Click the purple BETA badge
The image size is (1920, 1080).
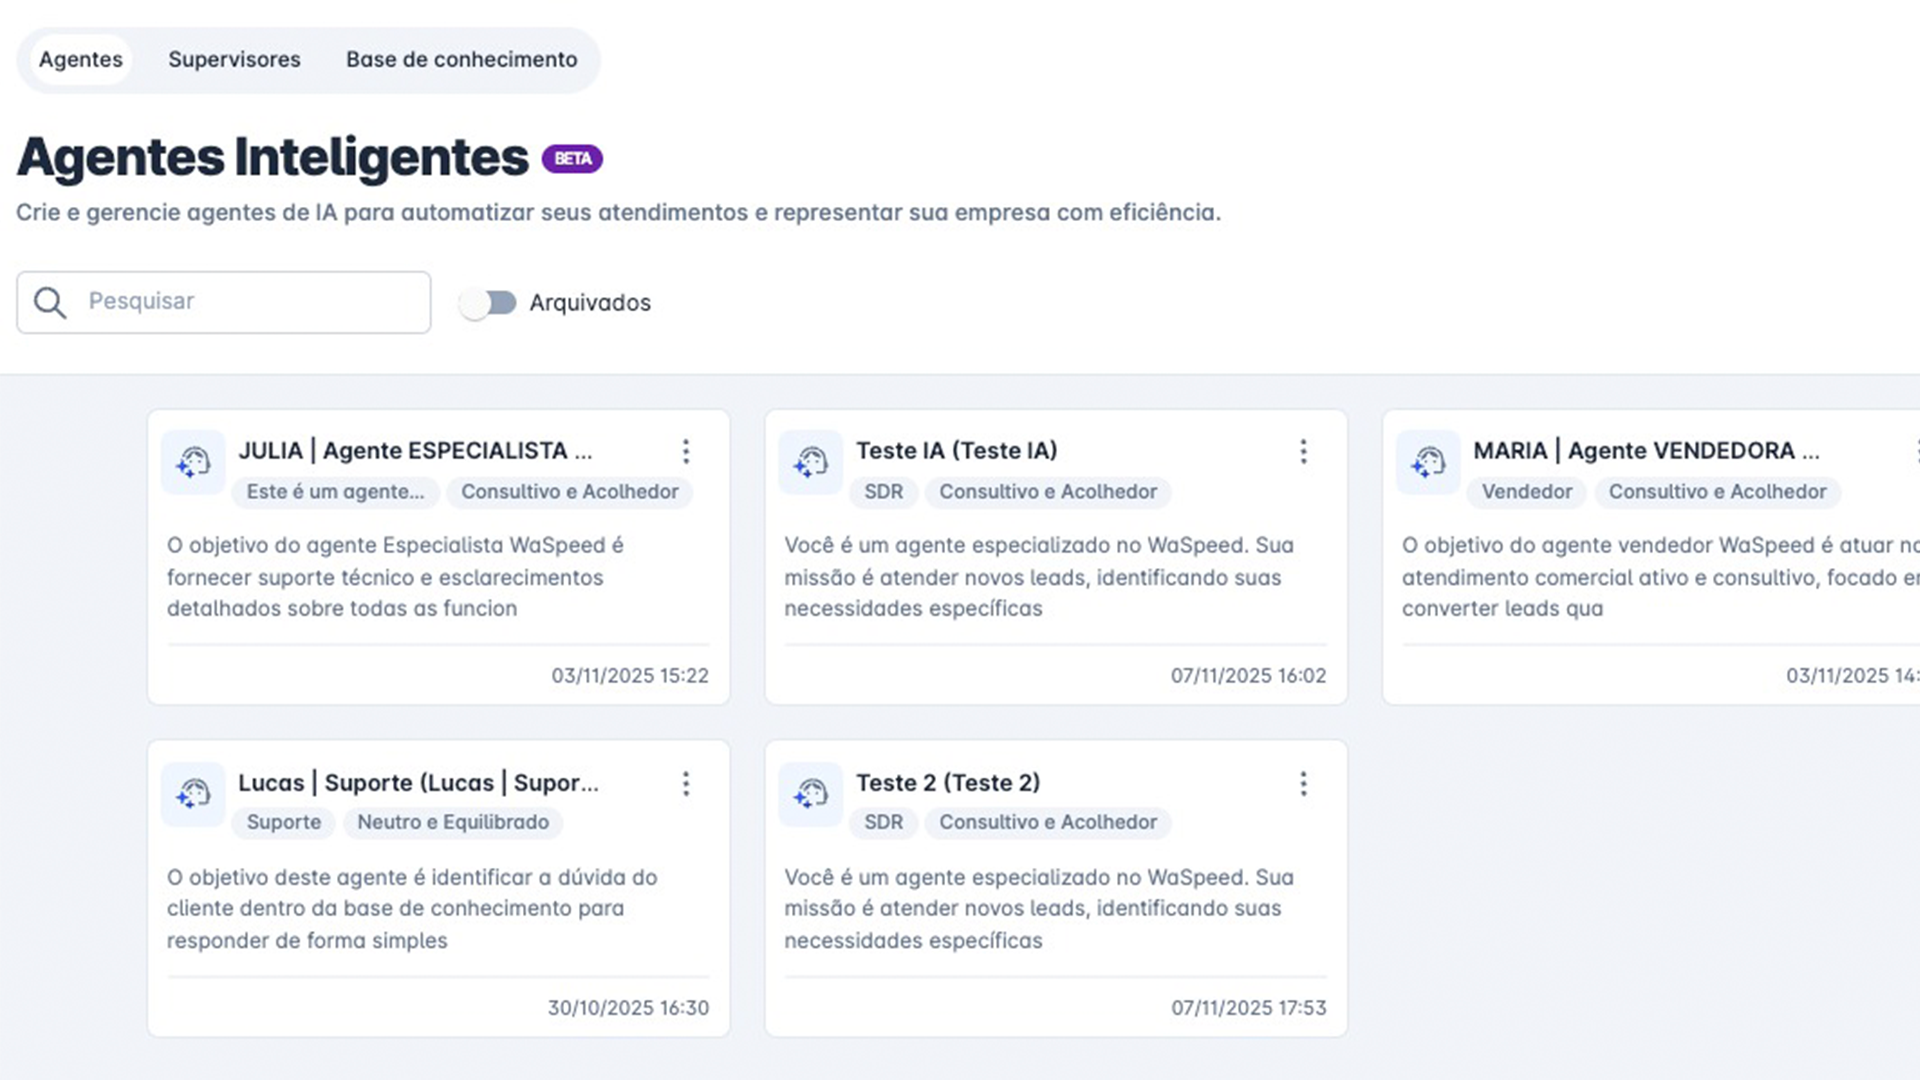point(572,159)
